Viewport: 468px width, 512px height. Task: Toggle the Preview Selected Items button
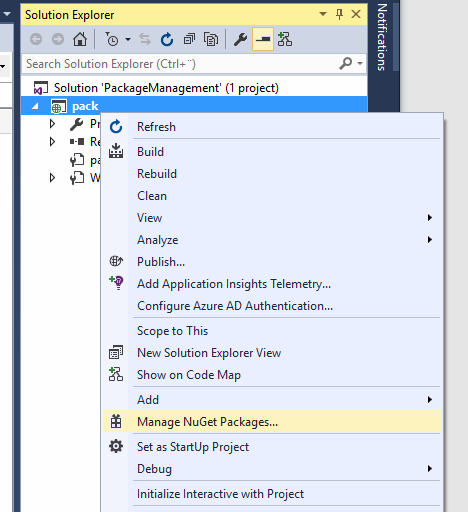click(263, 39)
